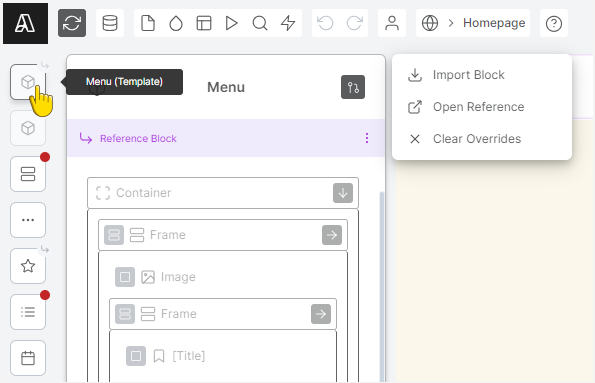Click the Reference Block label
595x383 pixels.
(x=138, y=139)
